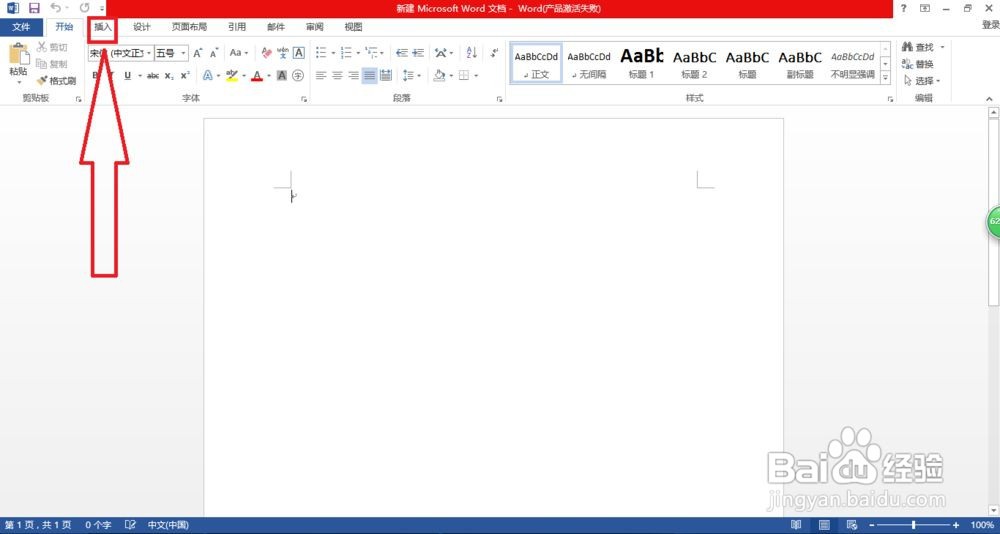Open the Select (选择) dropdown

(x=922, y=81)
